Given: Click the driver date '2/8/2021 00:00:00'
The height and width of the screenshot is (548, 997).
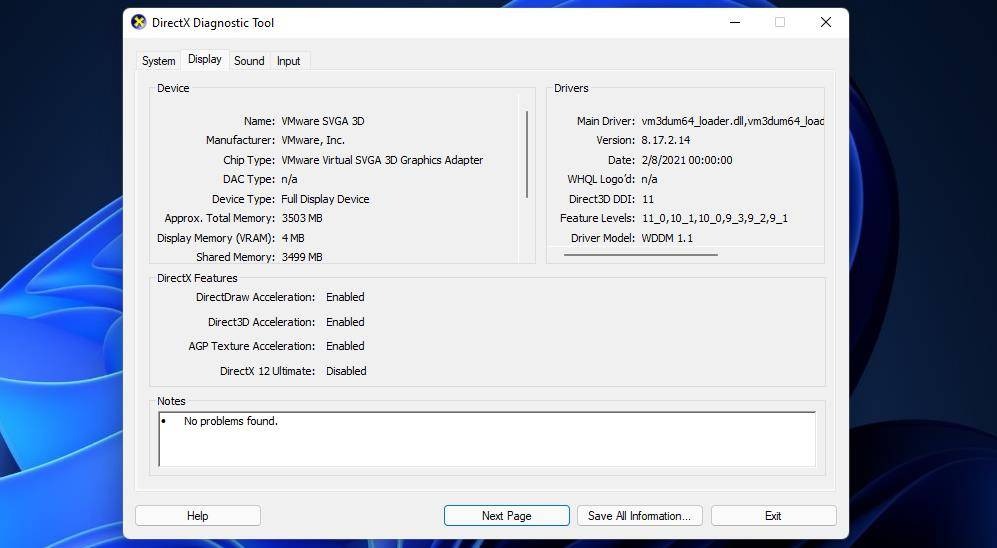Looking at the screenshot, I should (687, 160).
